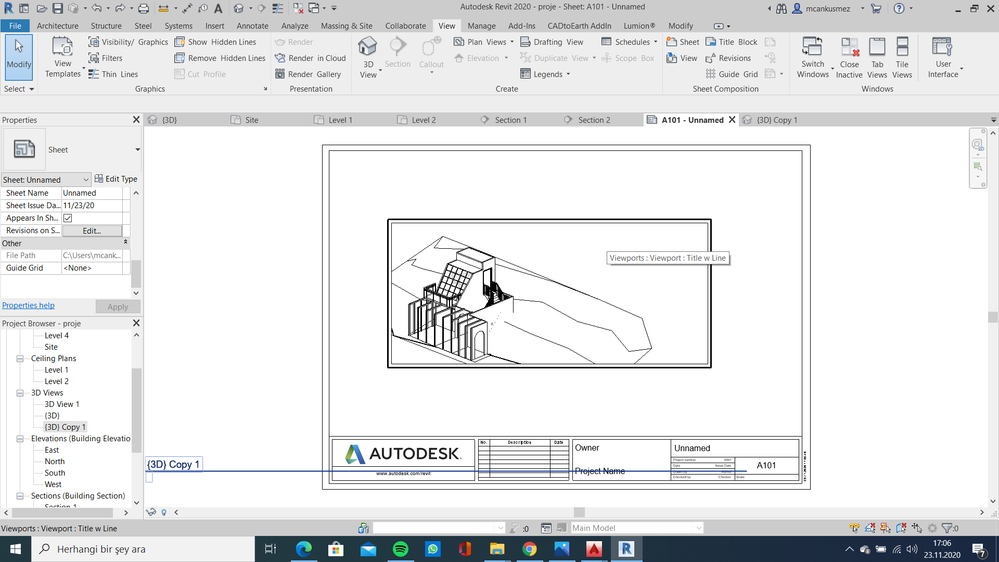Open Revisions dialog
The image size is (999, 562).
728,58
